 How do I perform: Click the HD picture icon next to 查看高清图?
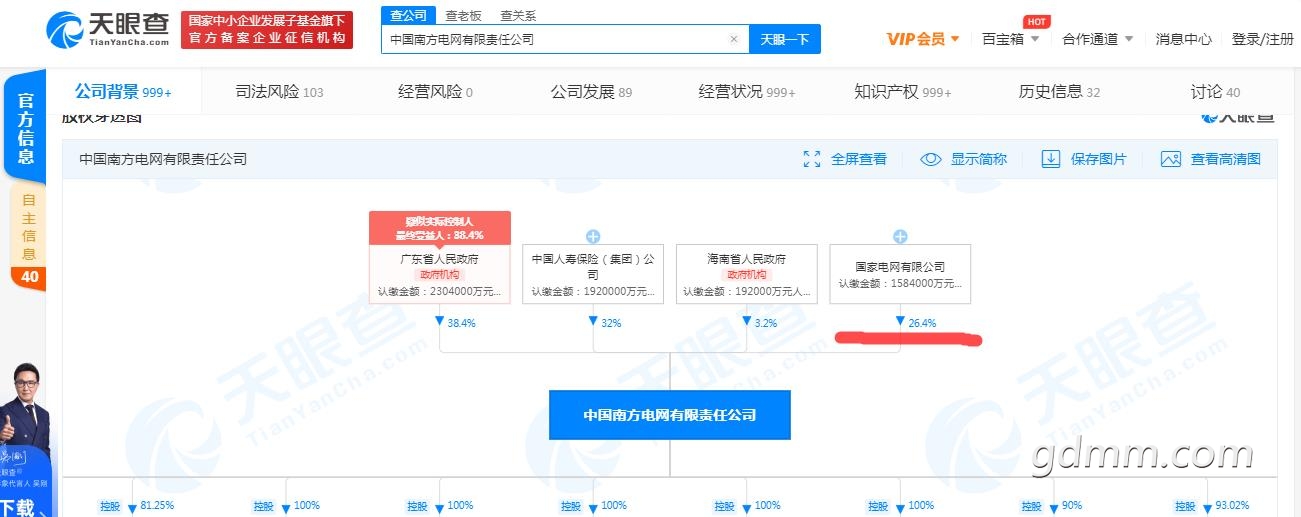click(1171, 159)
